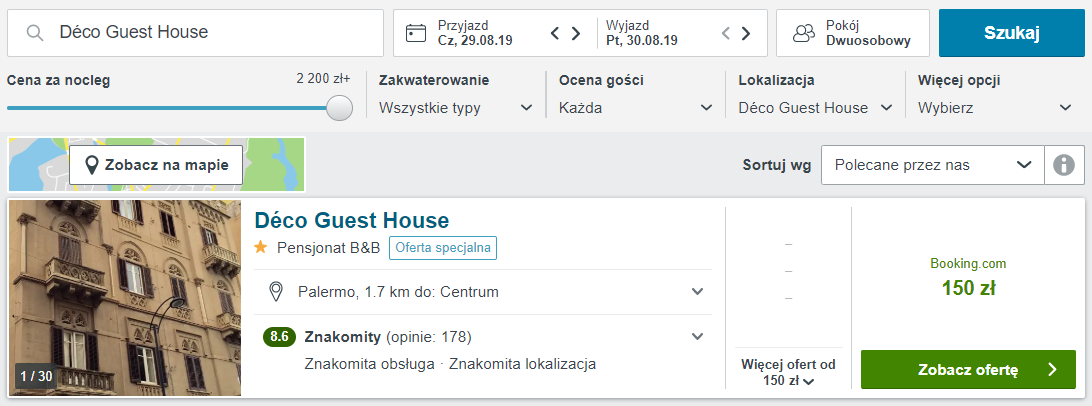Viewport: 1092px width, 406px height.
Task: Click the Szukaj search button
Action: (1012, 33)
